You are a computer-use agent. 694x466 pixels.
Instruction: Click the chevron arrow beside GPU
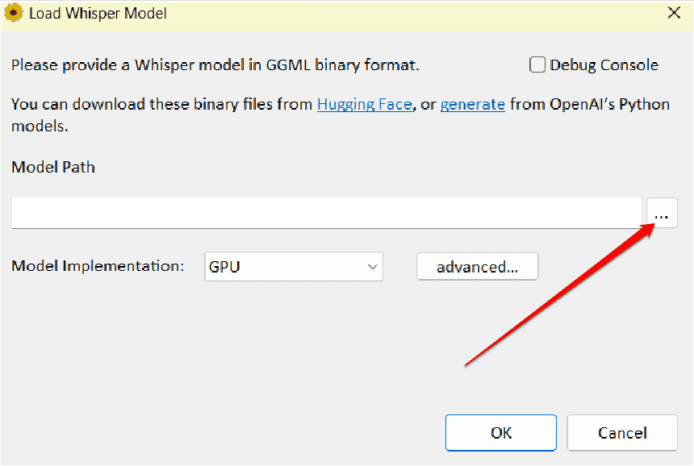coord(372,267)
